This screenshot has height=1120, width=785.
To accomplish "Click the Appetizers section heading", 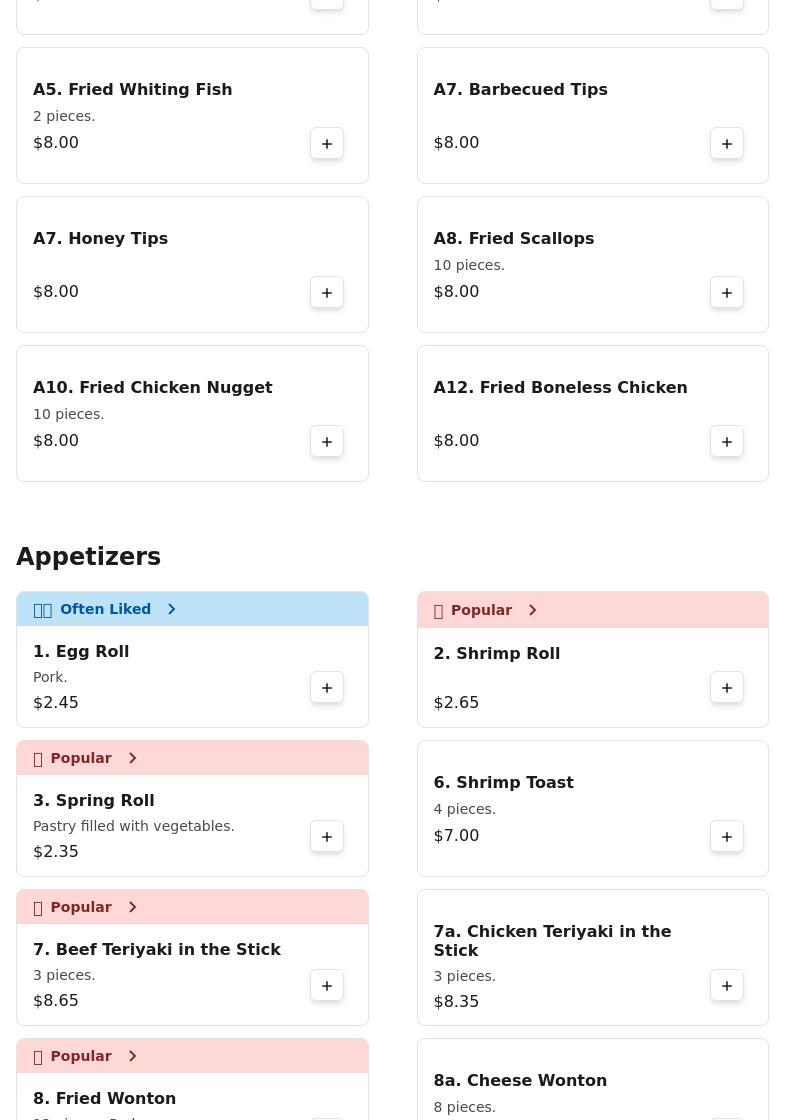I will [88, 556].
